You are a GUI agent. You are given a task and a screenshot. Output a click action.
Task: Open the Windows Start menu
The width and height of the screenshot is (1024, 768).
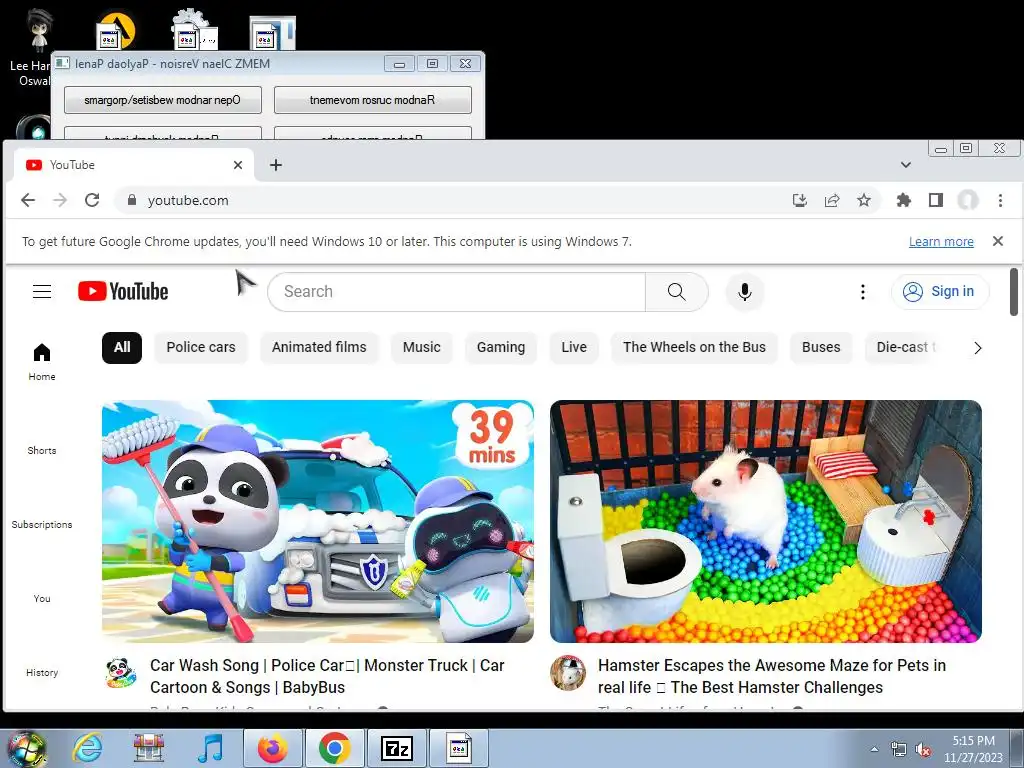26,748
